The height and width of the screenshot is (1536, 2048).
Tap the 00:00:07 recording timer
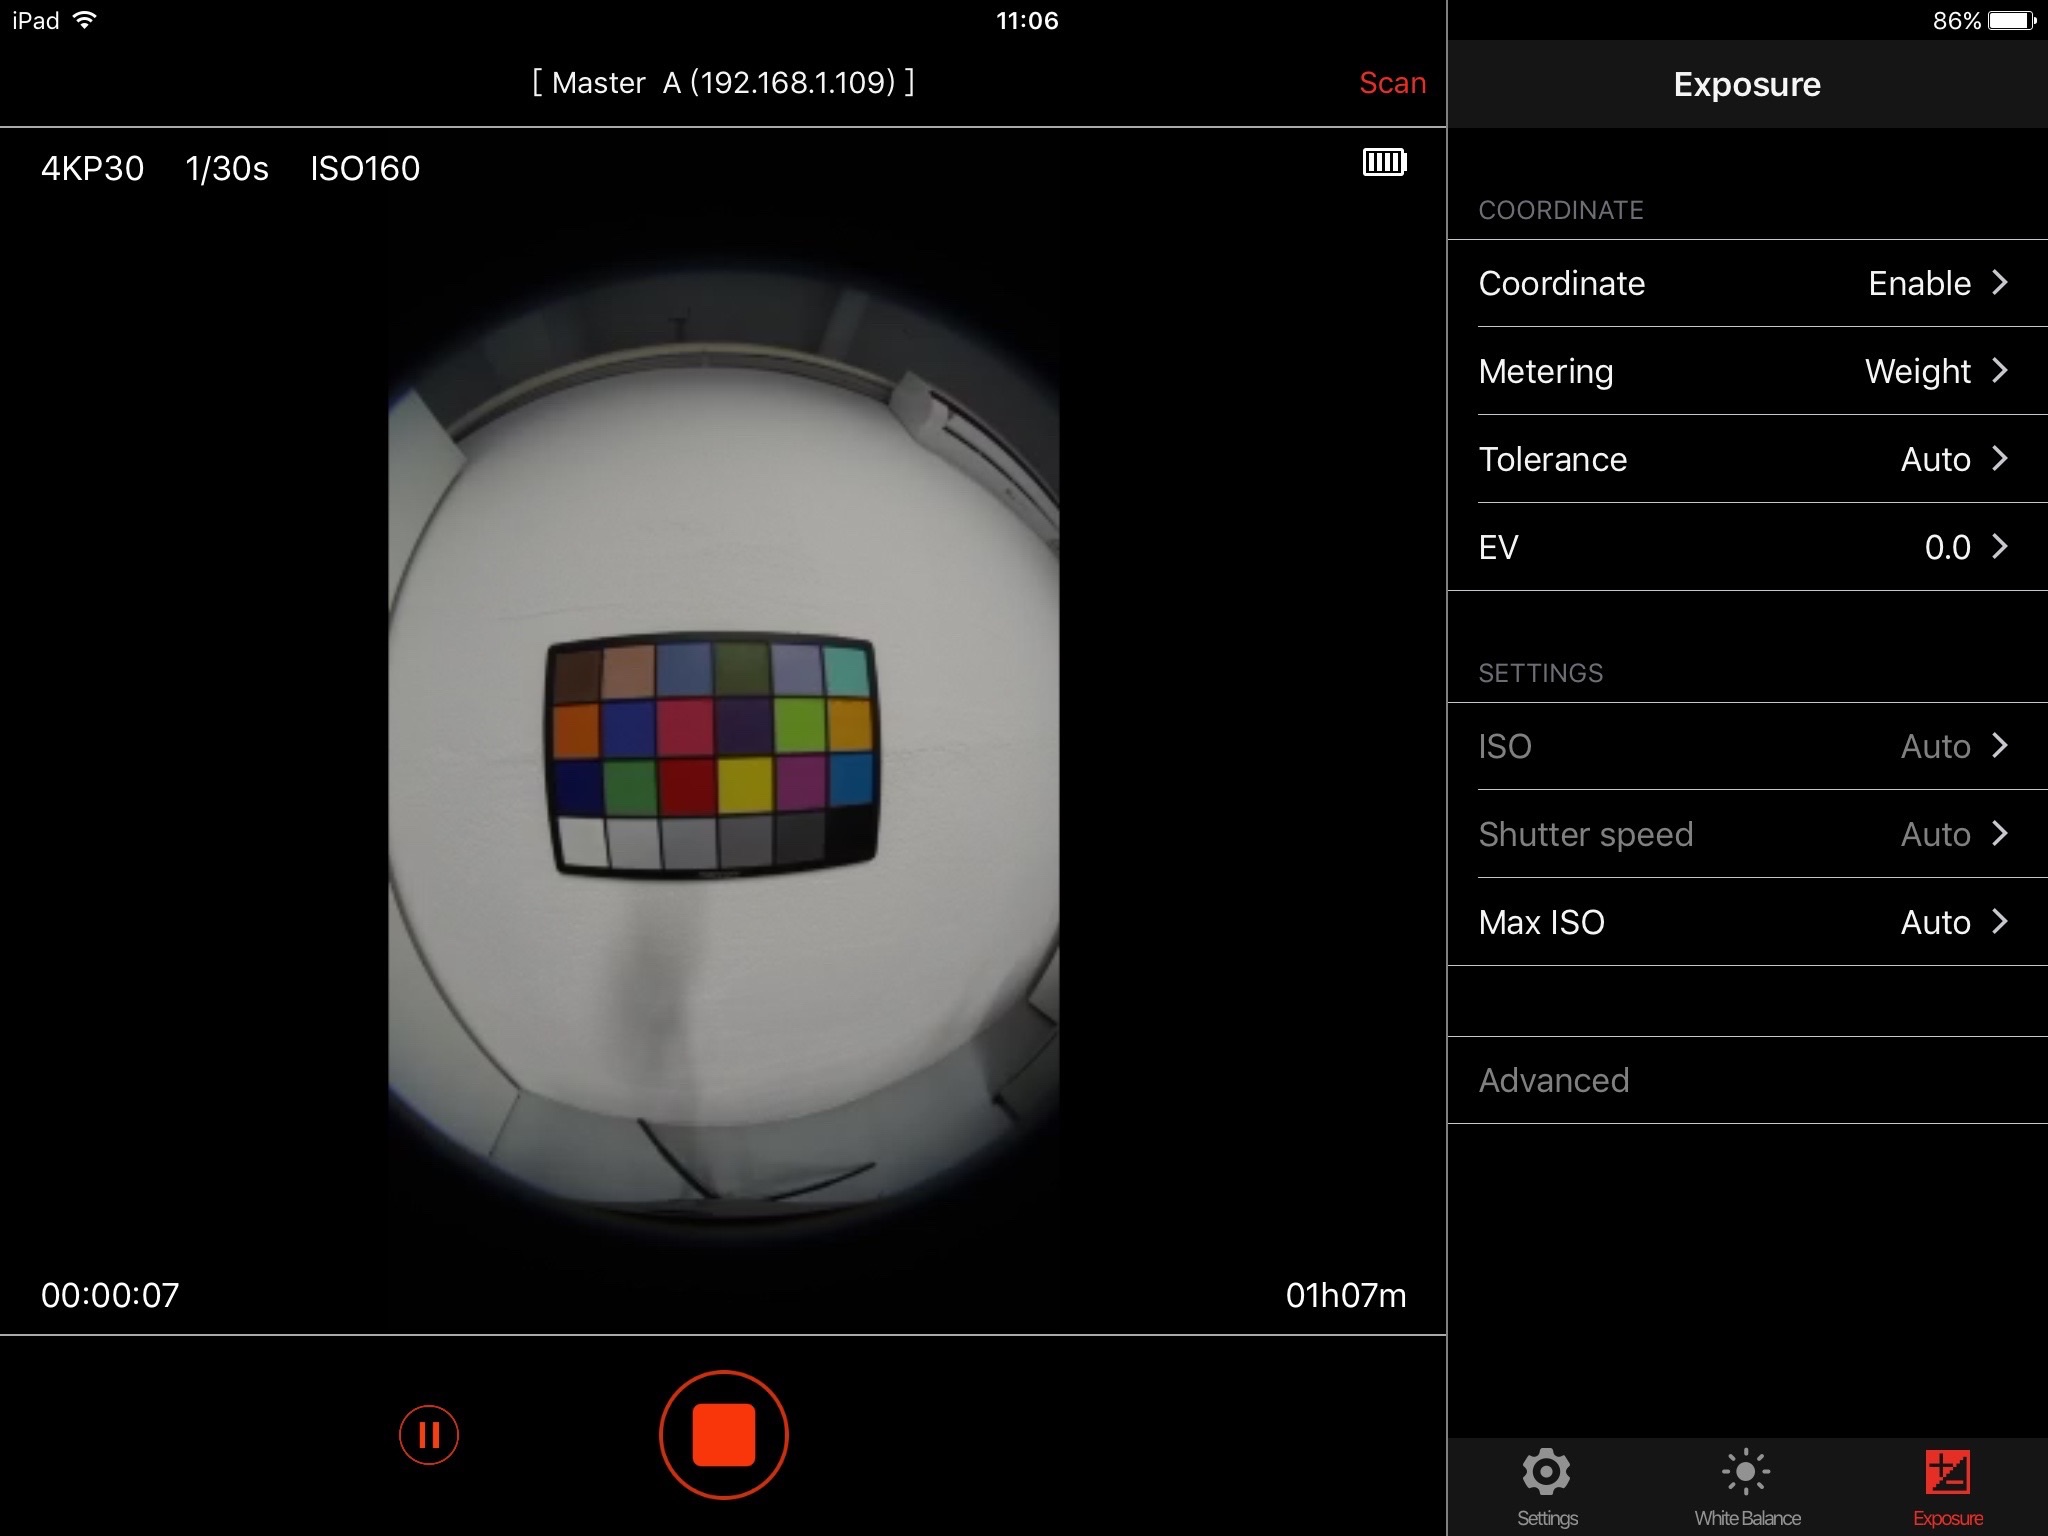click(110, 1295)
